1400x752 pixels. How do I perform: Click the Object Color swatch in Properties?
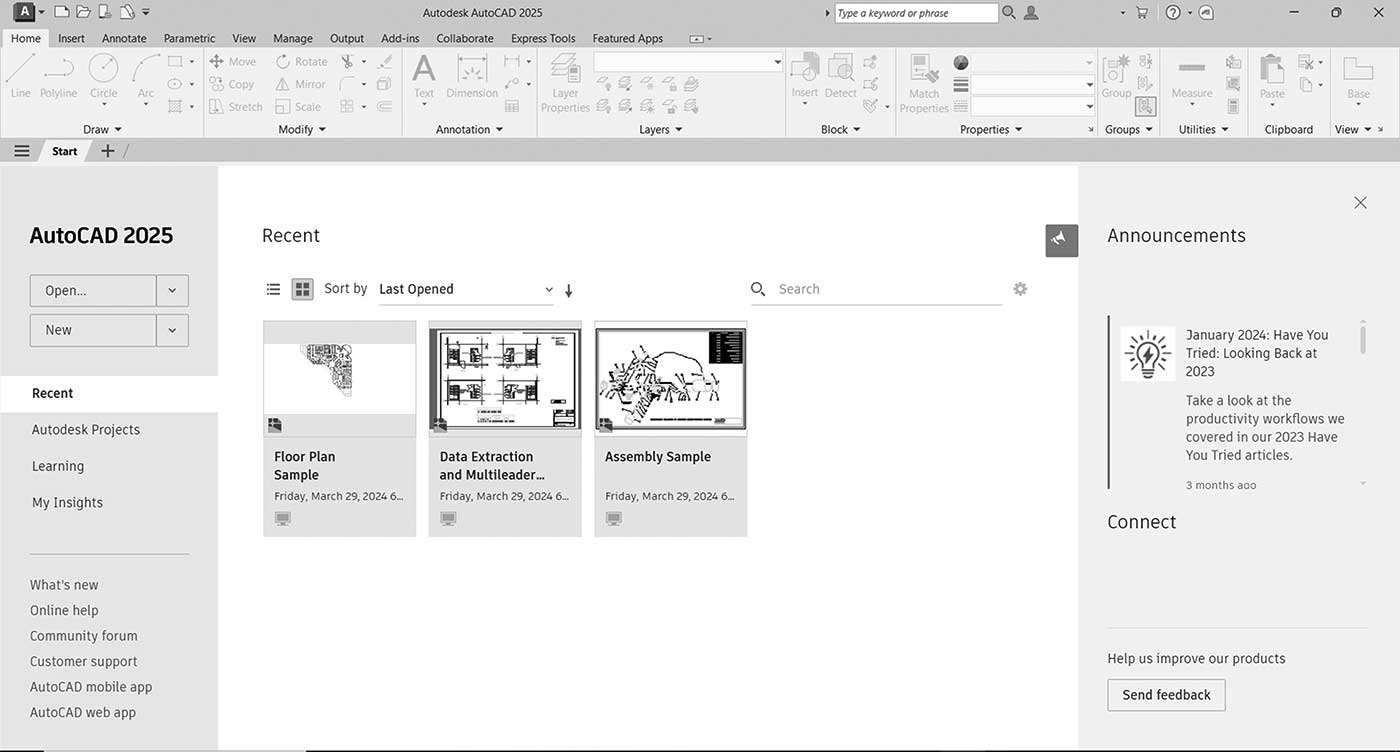coord(961,62)
